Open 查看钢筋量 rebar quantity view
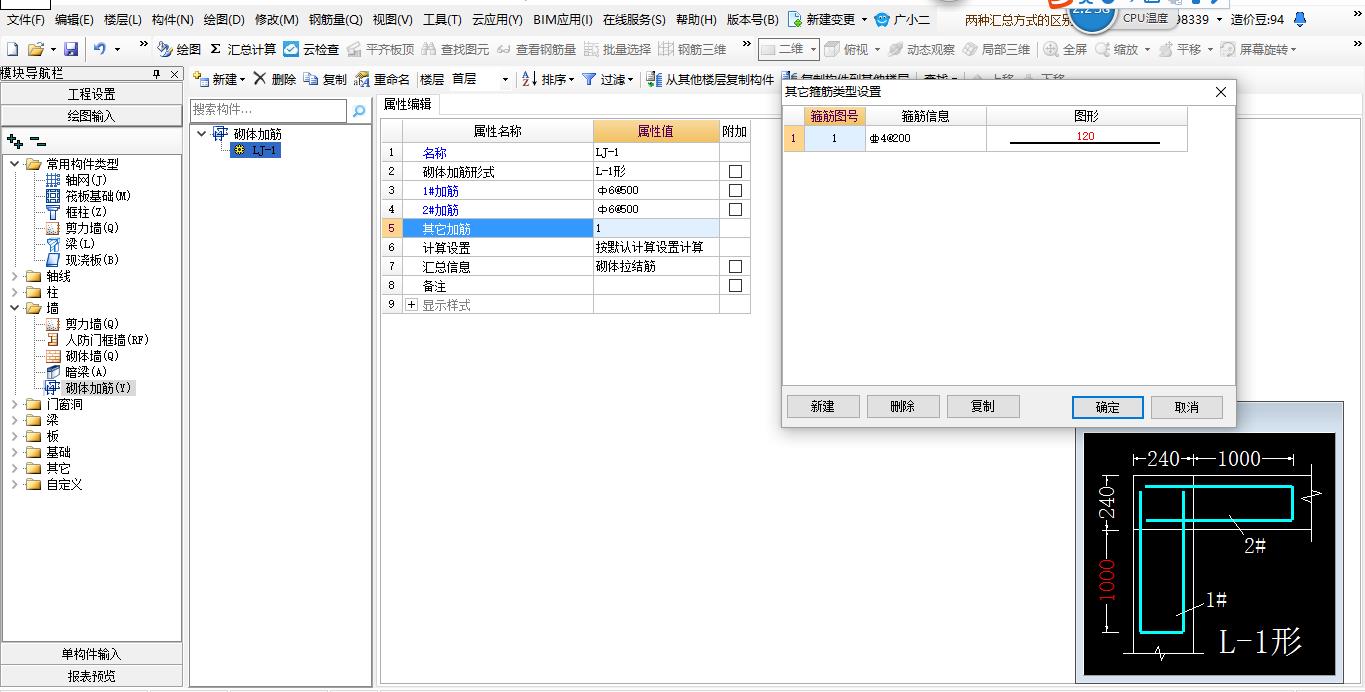This screenshot has height=692, width=1365. [536, 49]
